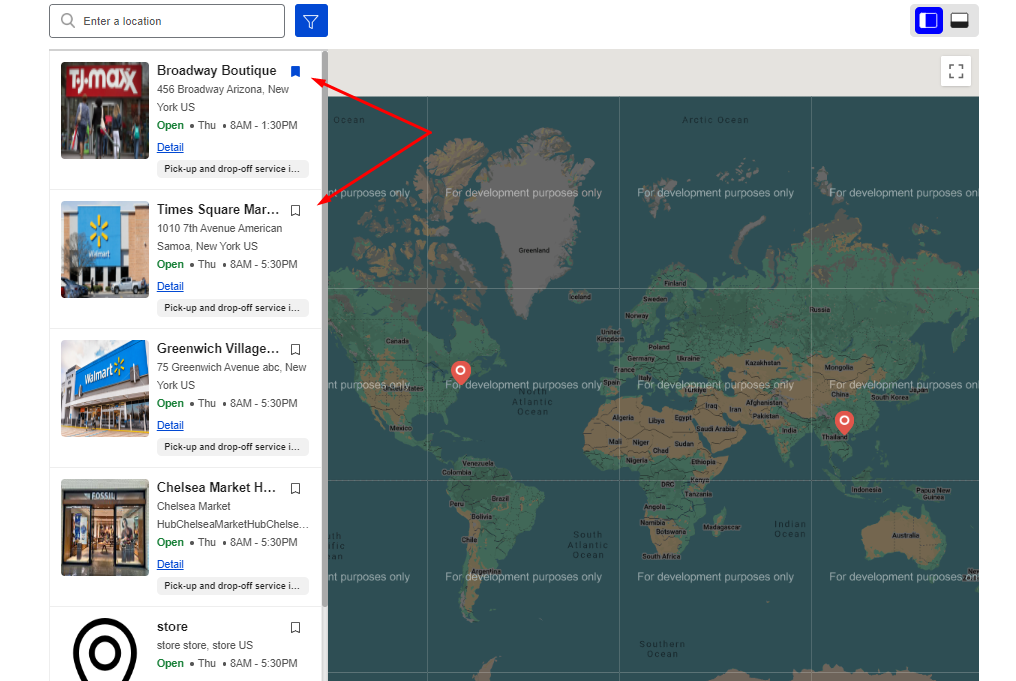Bookmark the Greenwich Village store

pos(295,349)
